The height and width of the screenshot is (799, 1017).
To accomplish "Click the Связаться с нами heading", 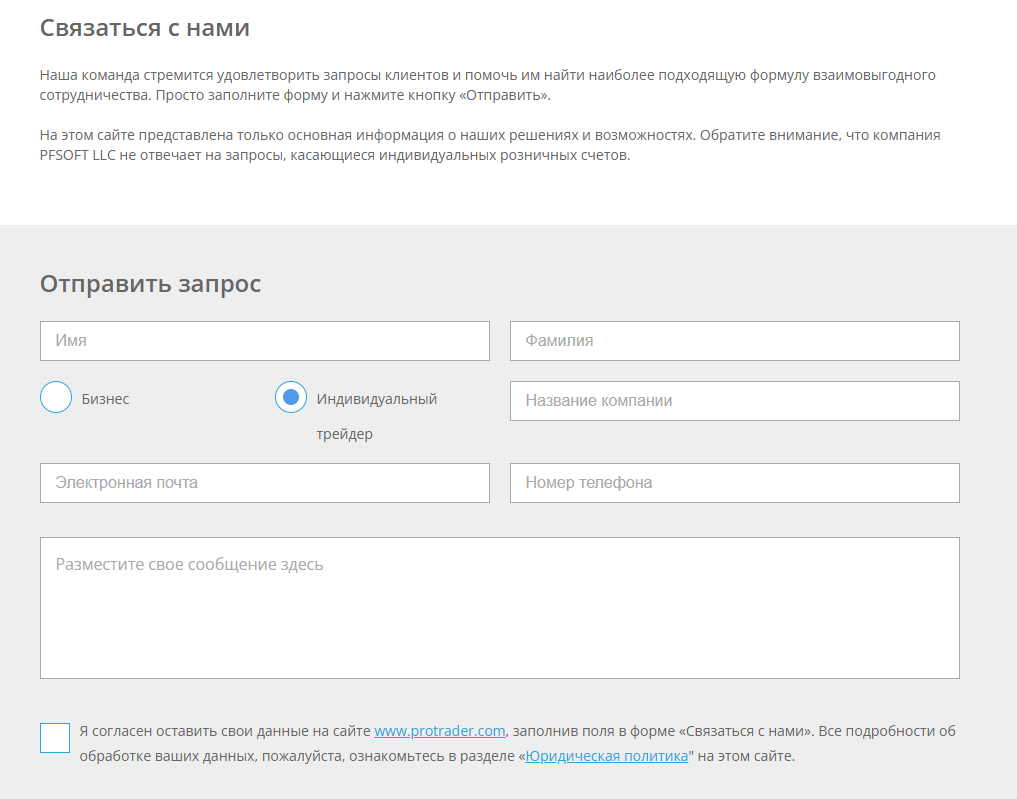I will [x=145, y=28].
